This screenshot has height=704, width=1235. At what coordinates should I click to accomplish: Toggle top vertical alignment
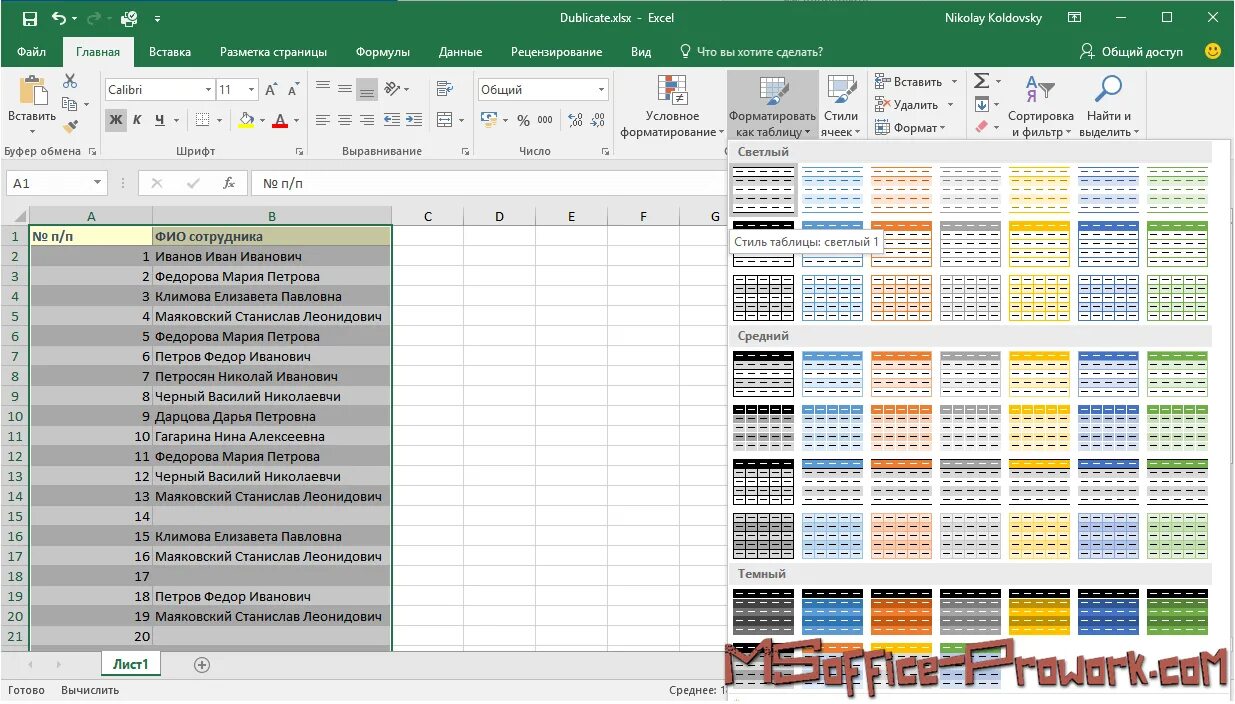click(322, 88)
